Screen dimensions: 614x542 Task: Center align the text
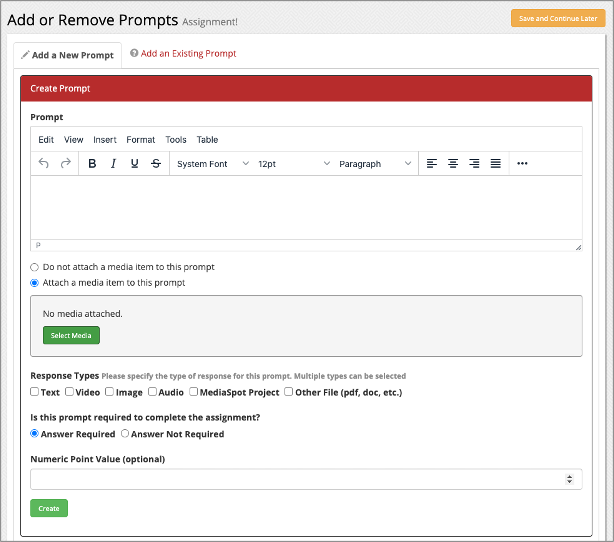pos(453,164)
